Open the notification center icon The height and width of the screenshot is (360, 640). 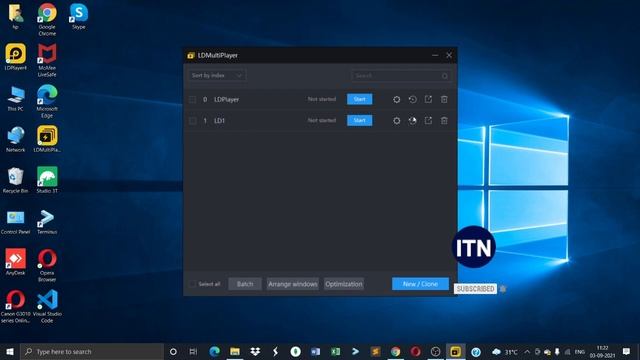(x=626, y=351)
